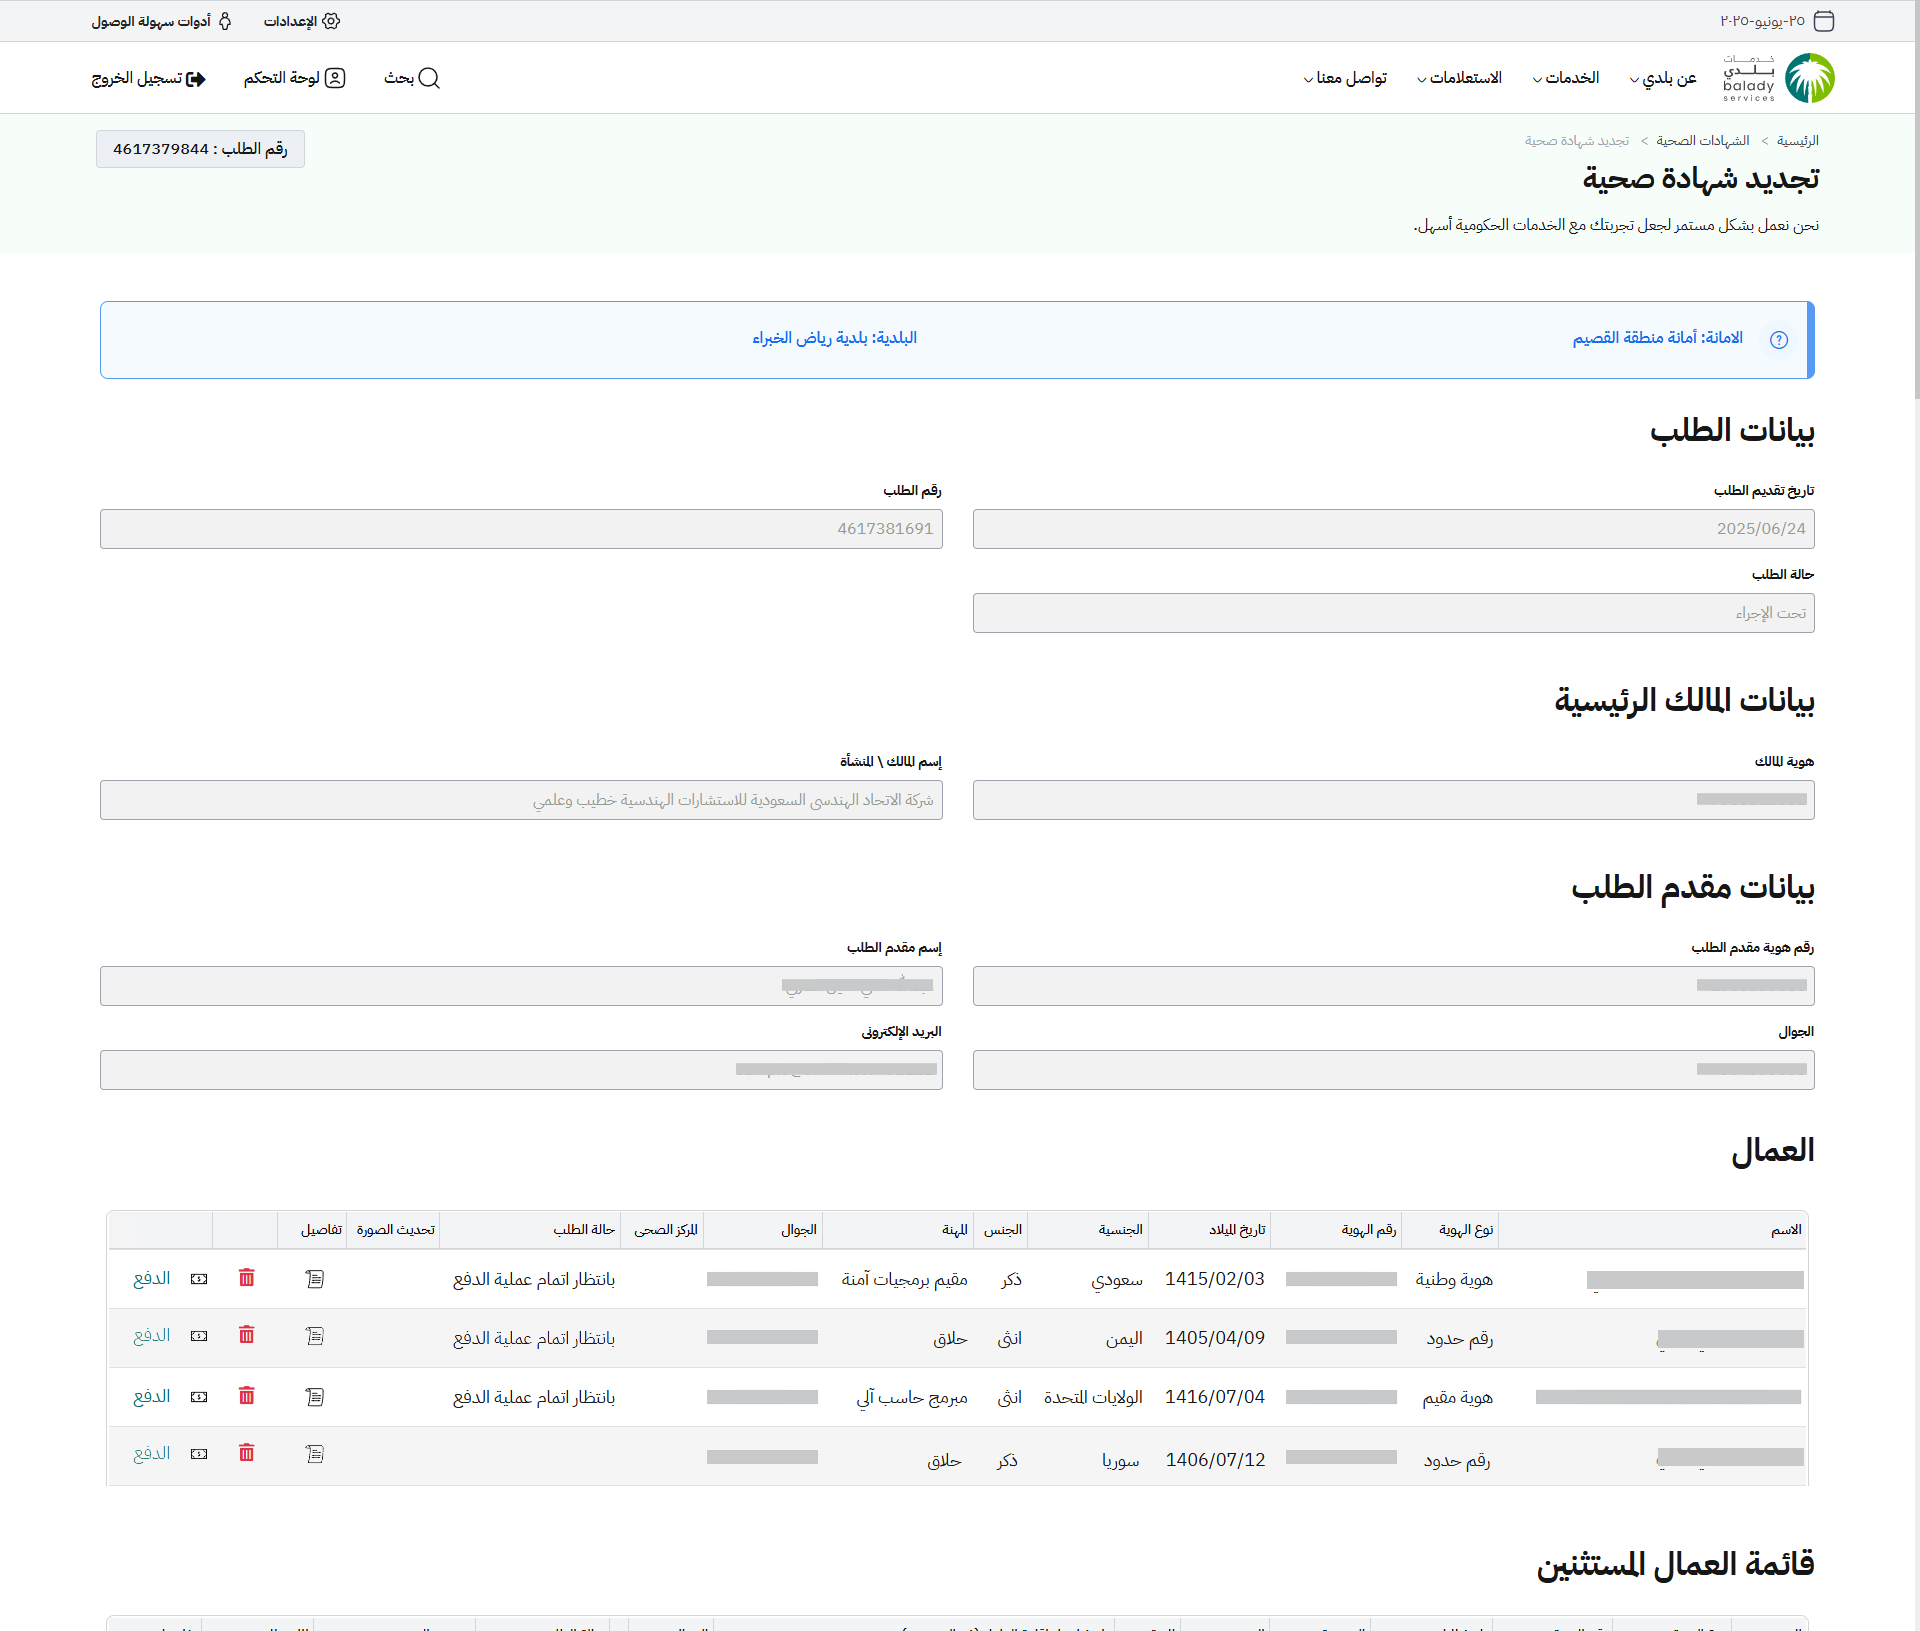This screenshot has width=1920, height=1631.
Task: Open accessibility tools أدوات سهولة الوصول
Action: coord(162,21)
